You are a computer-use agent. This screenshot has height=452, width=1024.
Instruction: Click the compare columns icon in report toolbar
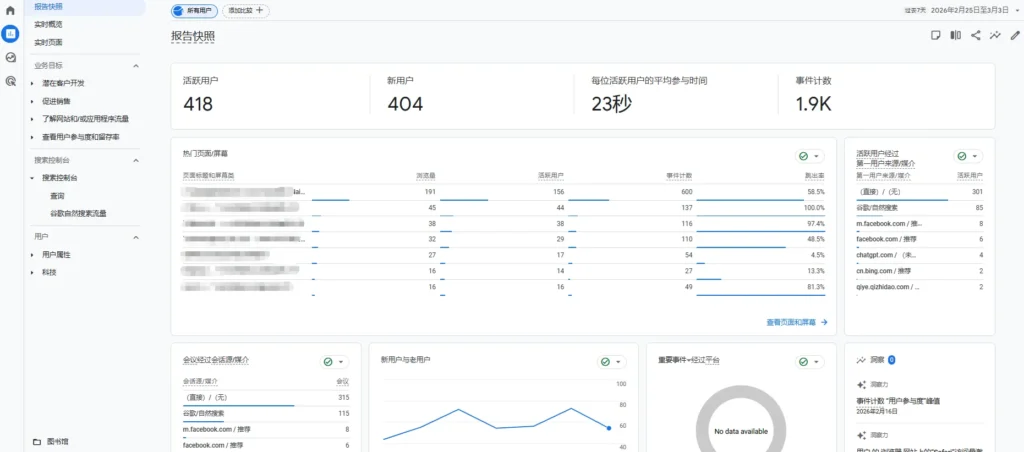pyautogui.click(x=955, y=36)
